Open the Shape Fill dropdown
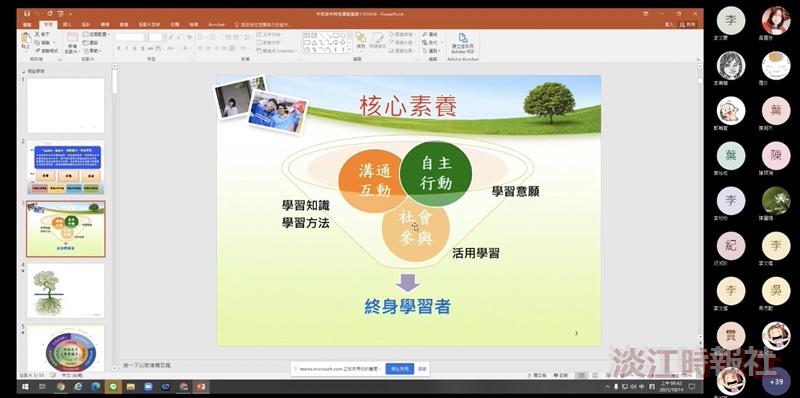The width and height of the screenshot is (800, 398). [401, 34]
